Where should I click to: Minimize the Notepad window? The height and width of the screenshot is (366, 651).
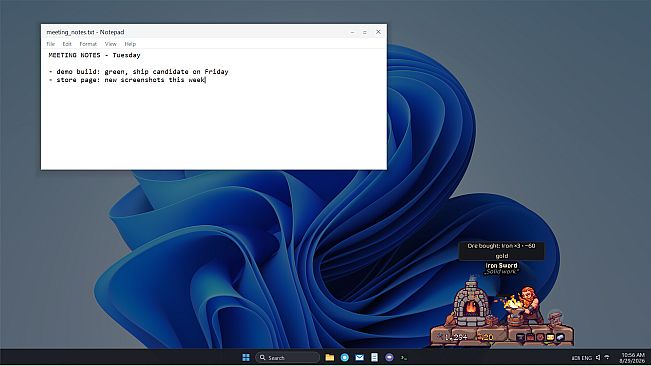pos(352,32)
